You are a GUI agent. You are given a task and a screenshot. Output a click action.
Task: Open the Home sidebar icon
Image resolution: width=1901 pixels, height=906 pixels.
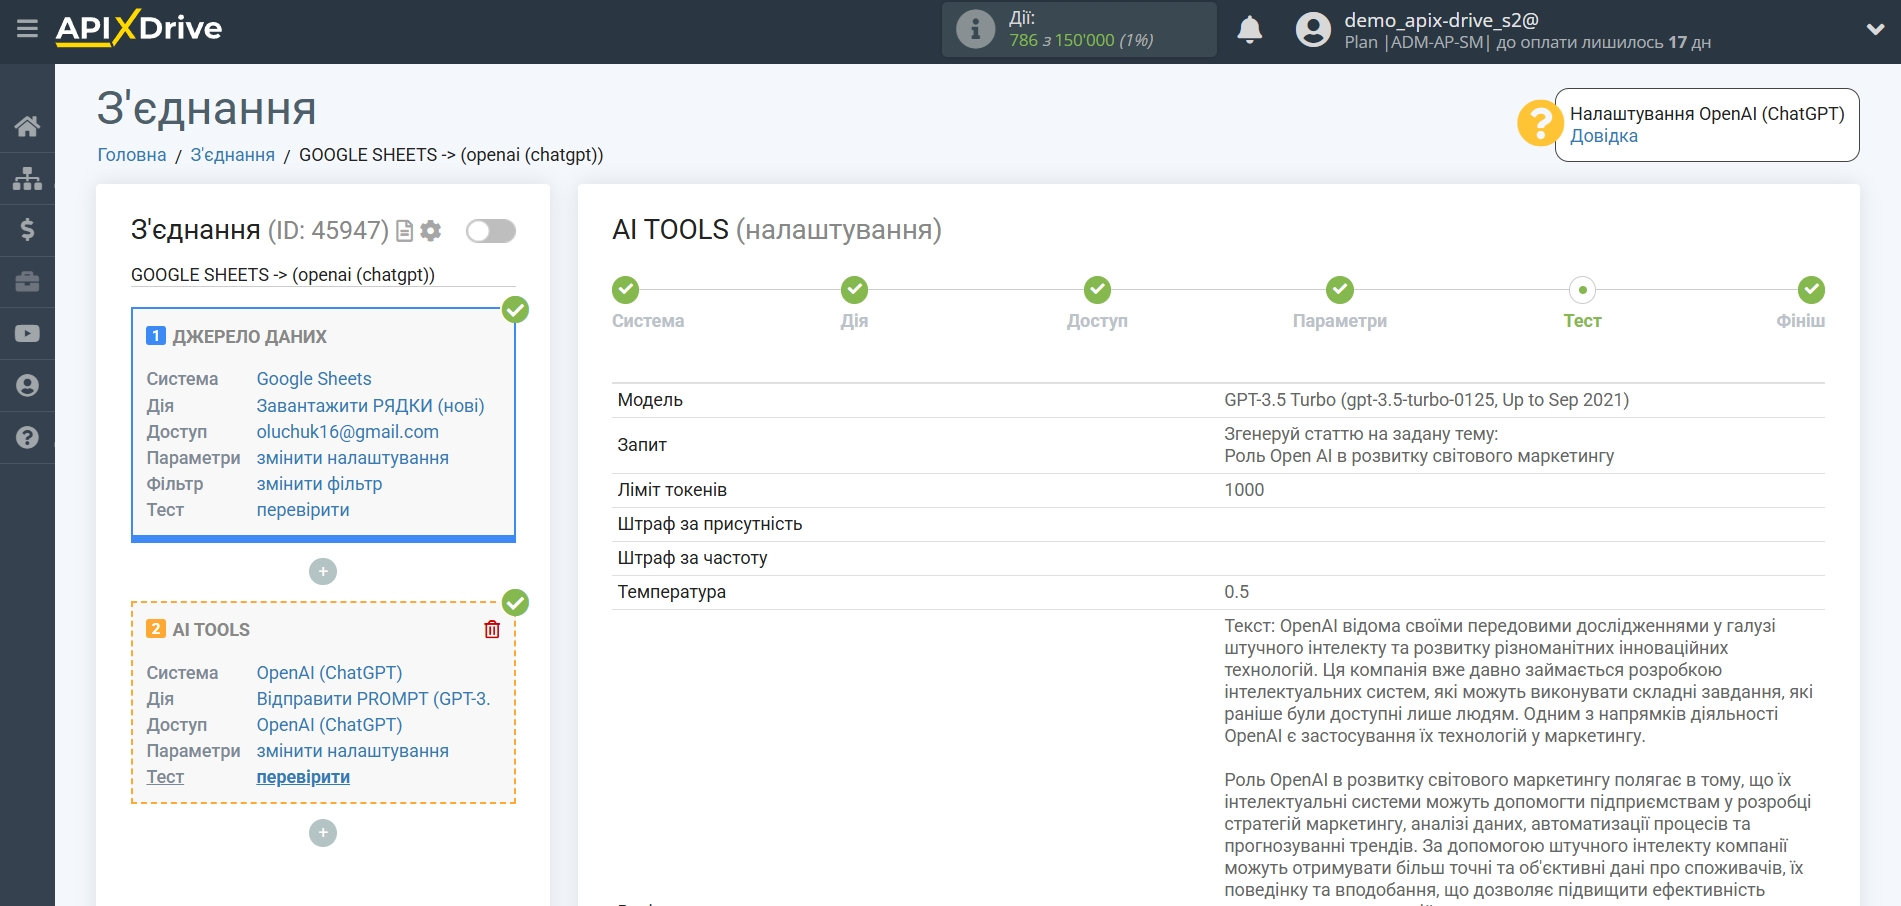tap(27, 126)
